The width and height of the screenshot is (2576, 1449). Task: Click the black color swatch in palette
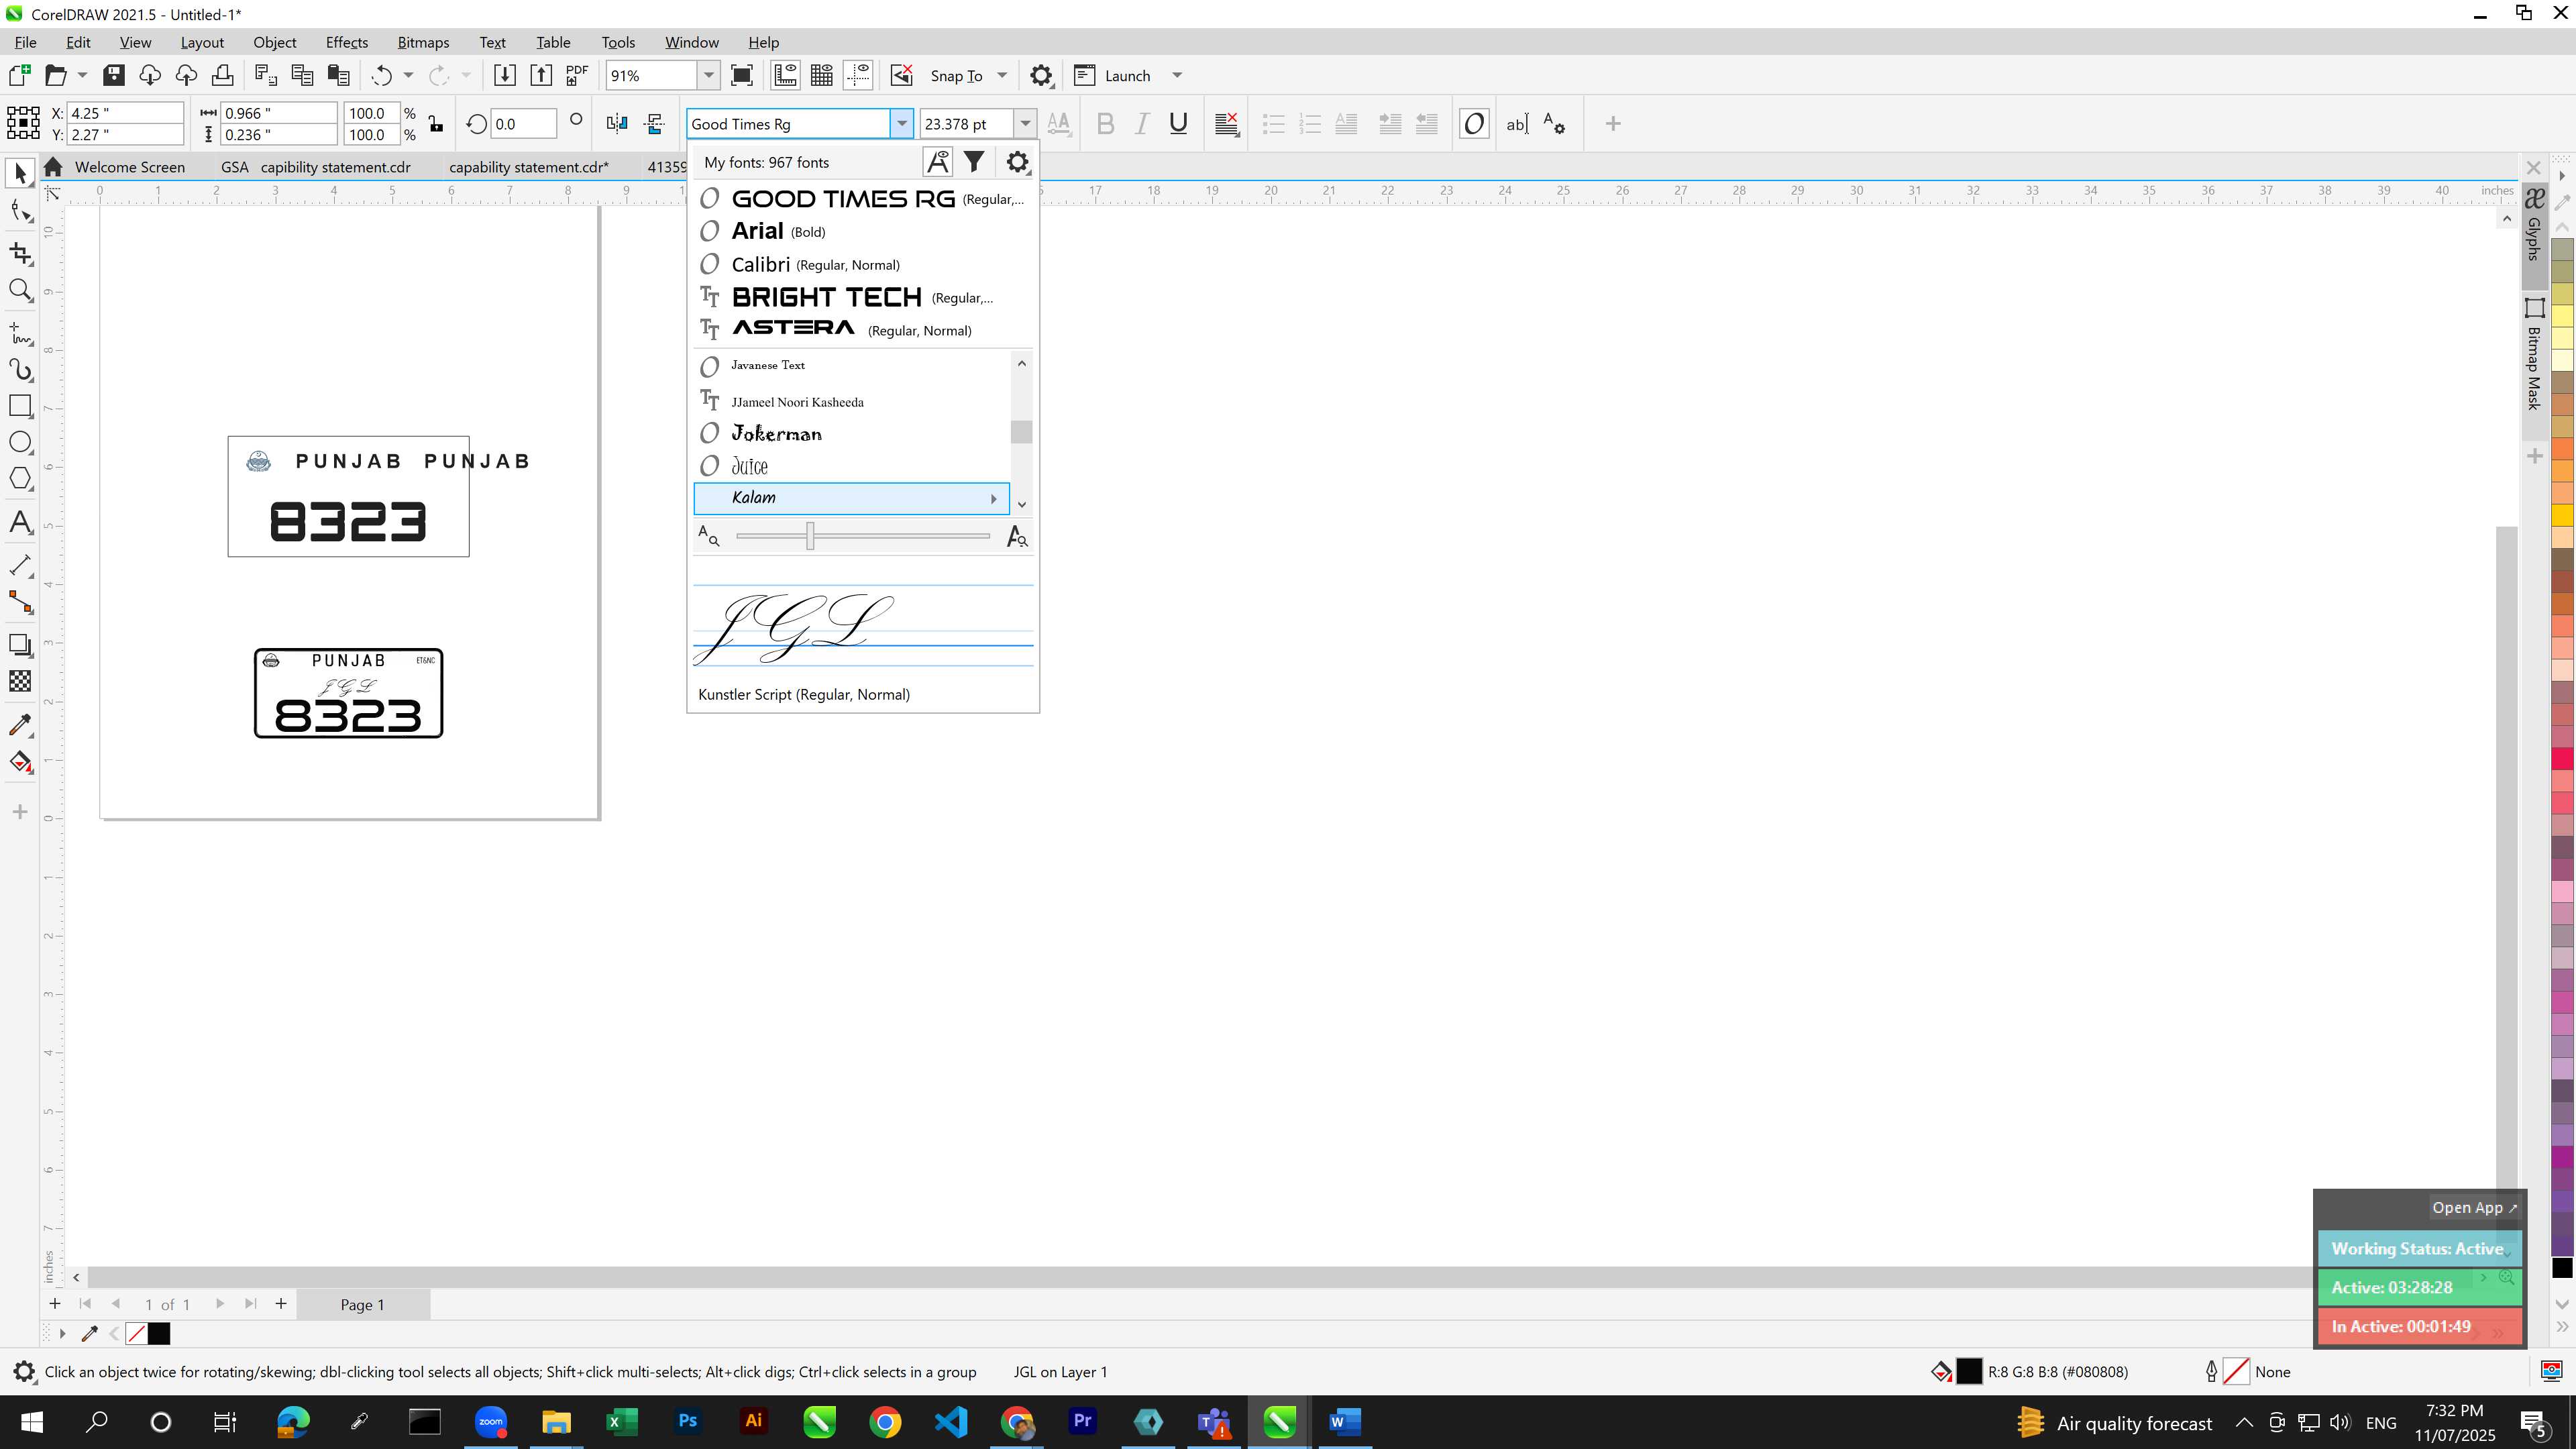(x=2562, y=1268)
